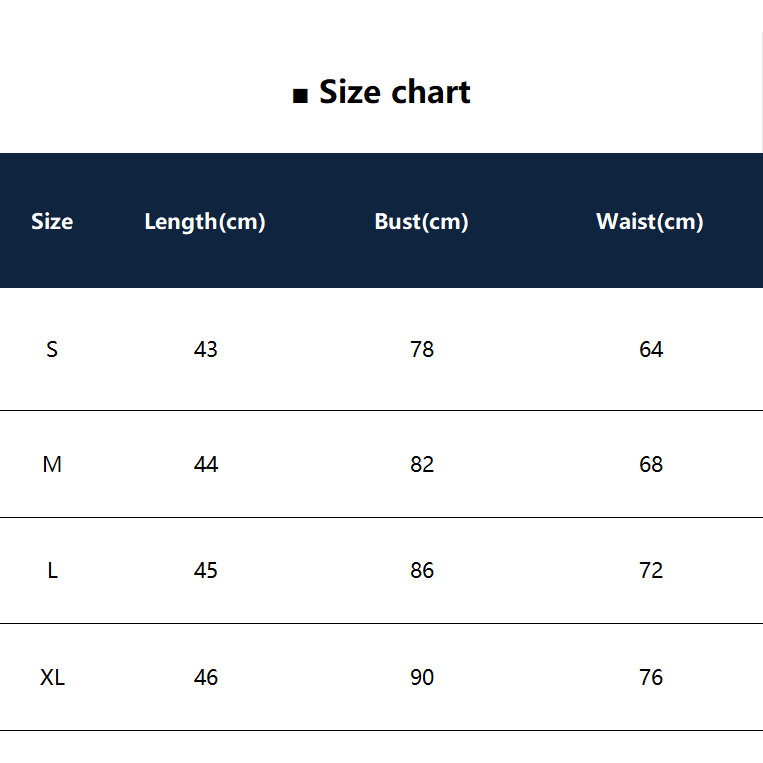Click the L size row label
The width and height of the screenshot is (763, 763).
pyautogui.click(x=52, y=570)
